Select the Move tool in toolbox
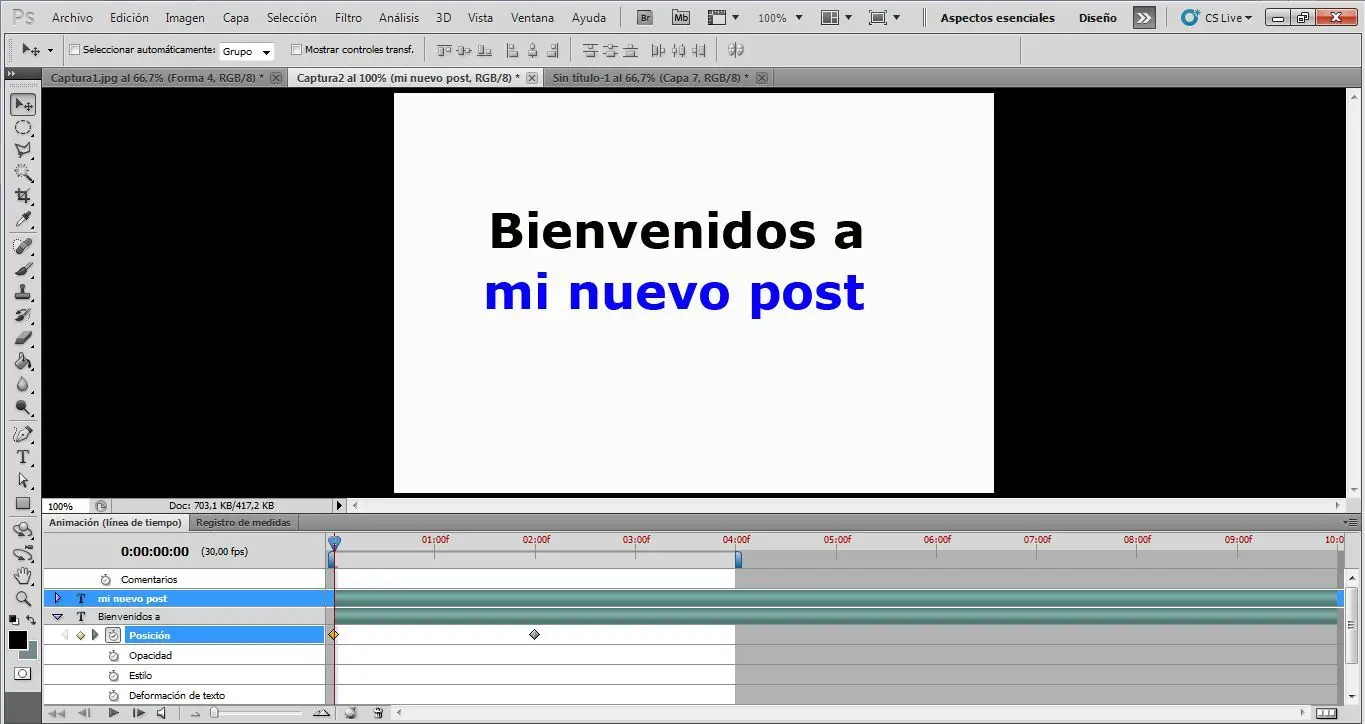Viewport: 1365px width, 724px height. [x=23, y=105]
